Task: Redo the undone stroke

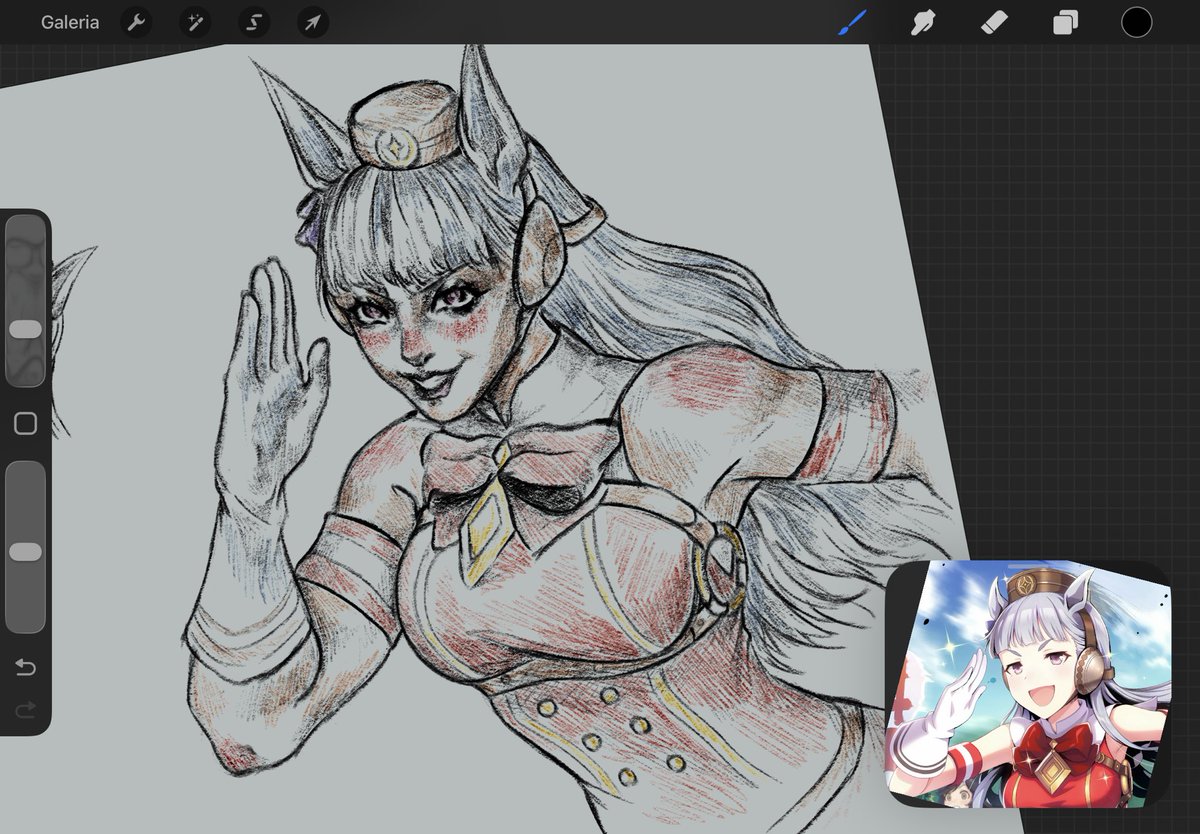Action: [x=25, y=709]
